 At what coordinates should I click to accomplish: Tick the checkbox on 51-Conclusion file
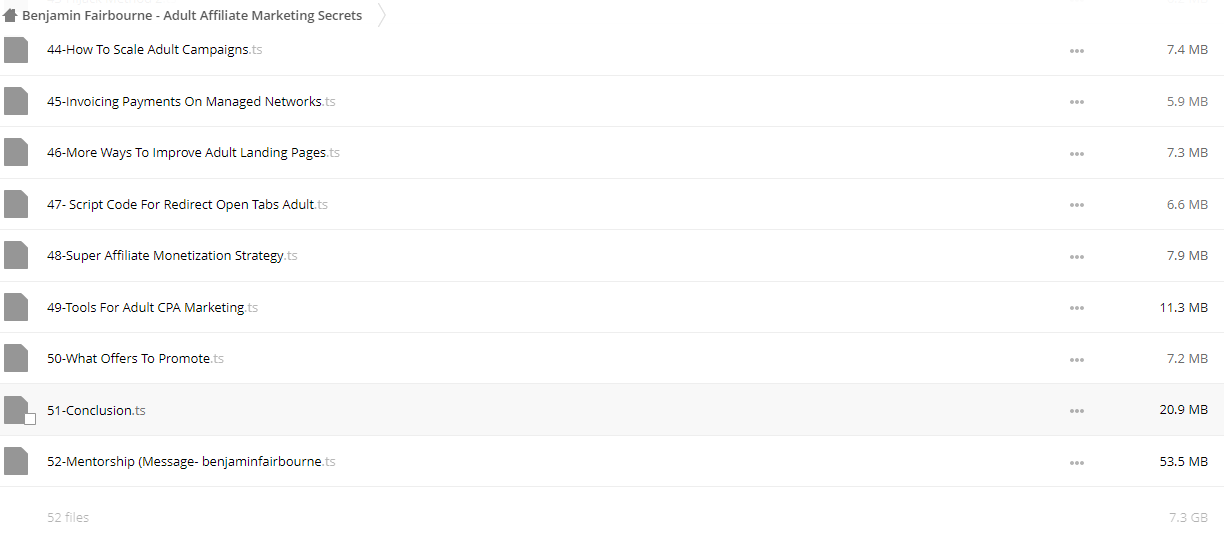click(30, 419)
